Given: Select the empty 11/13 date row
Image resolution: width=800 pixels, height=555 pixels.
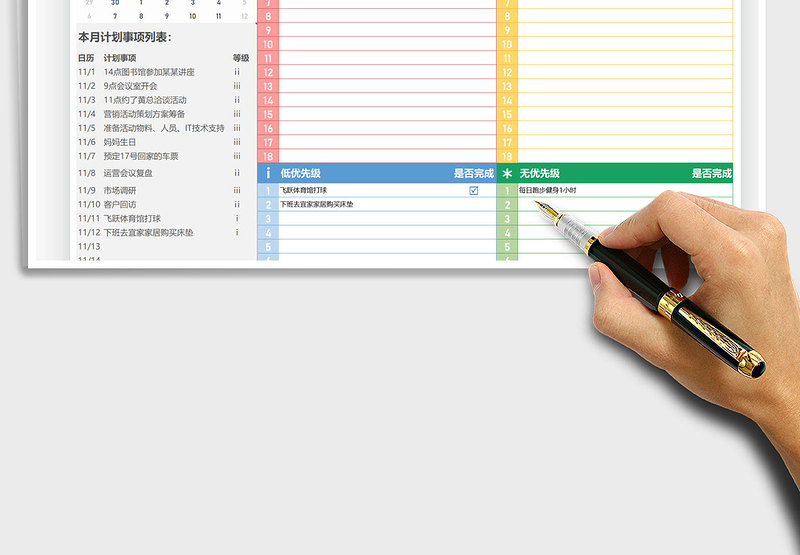Looking at the screenshot, I should 89,246.
